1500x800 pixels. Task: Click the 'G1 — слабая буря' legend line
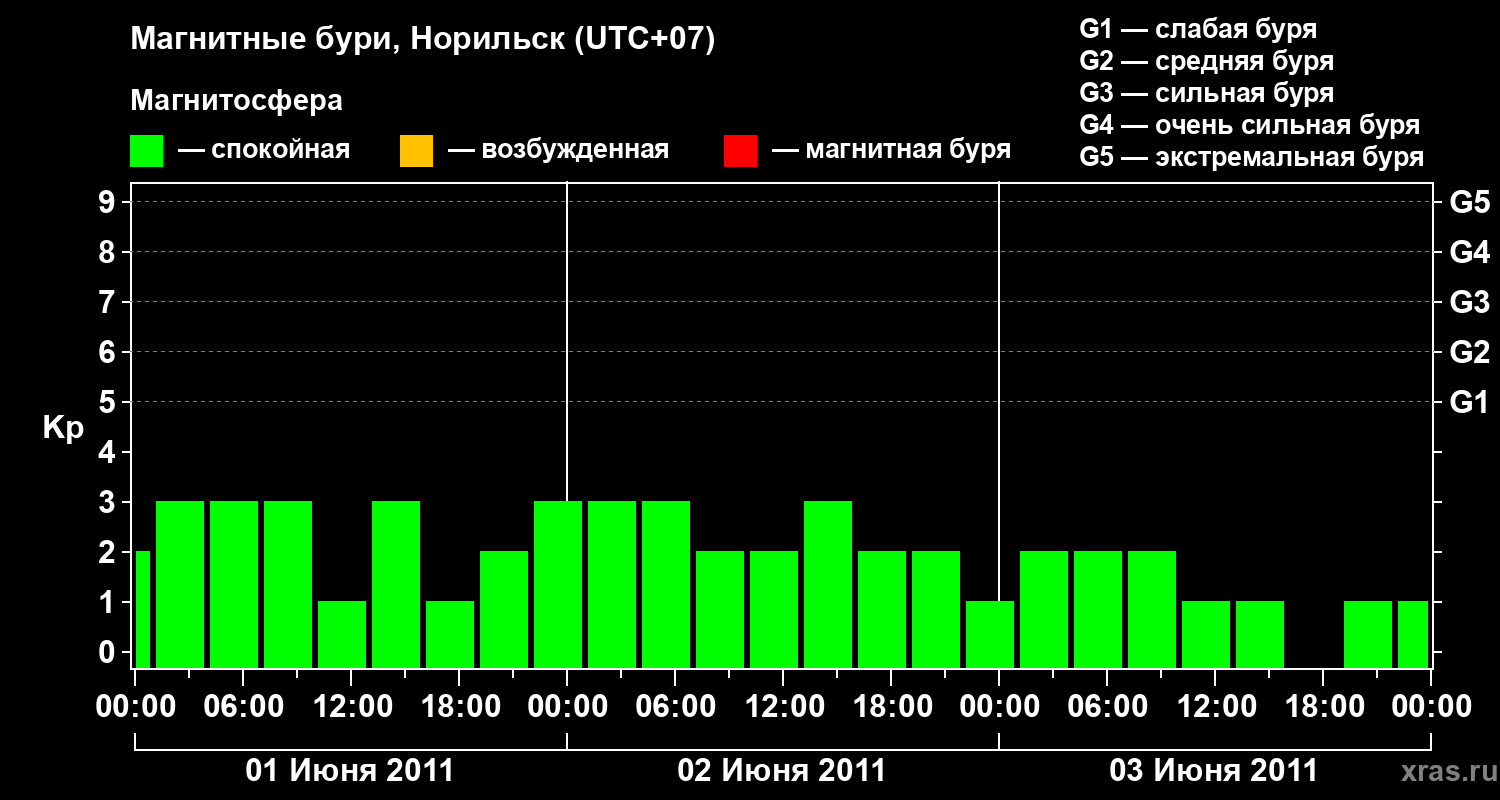pos(1198,28)
